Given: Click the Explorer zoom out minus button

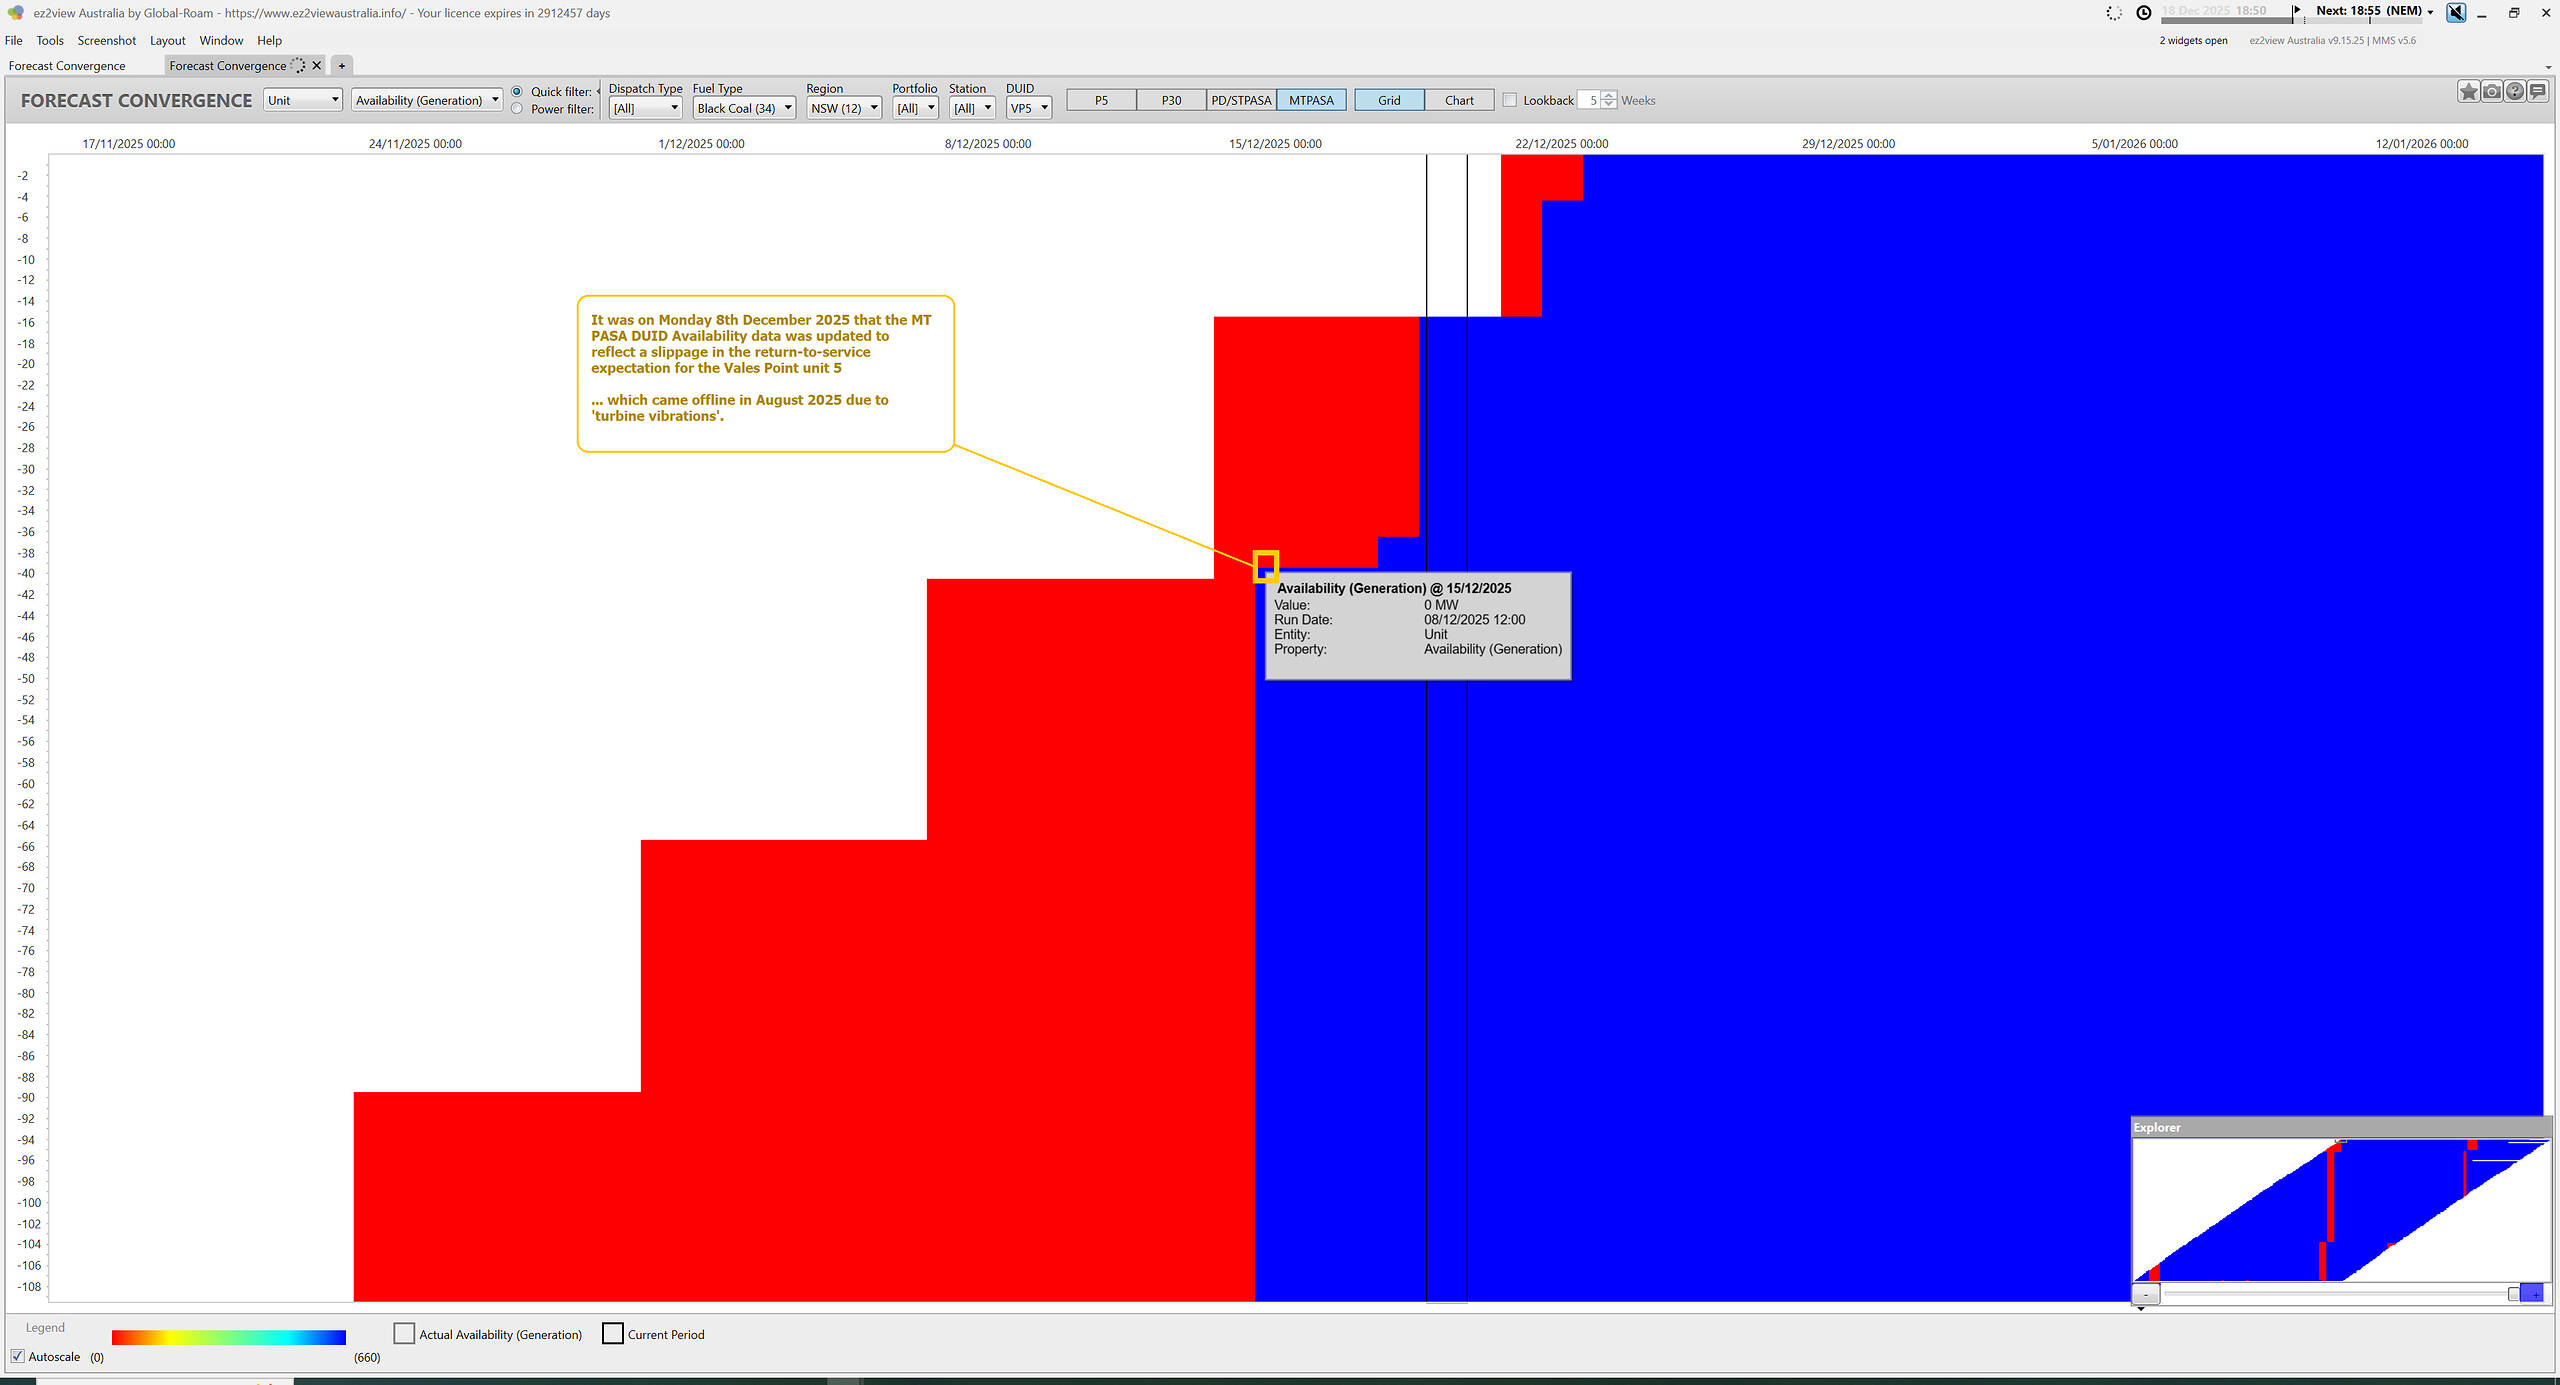Looking at the screenshot, I should click(x=2145, y=1294).
